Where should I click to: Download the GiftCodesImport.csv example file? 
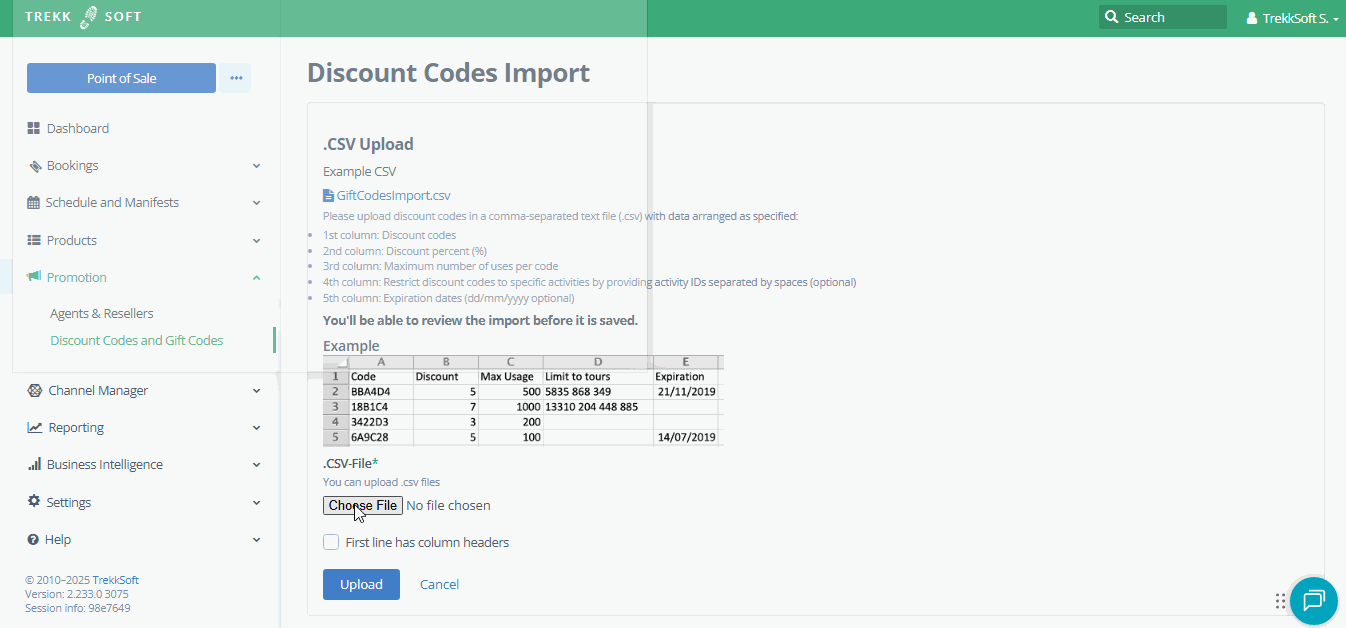[394, 195]
